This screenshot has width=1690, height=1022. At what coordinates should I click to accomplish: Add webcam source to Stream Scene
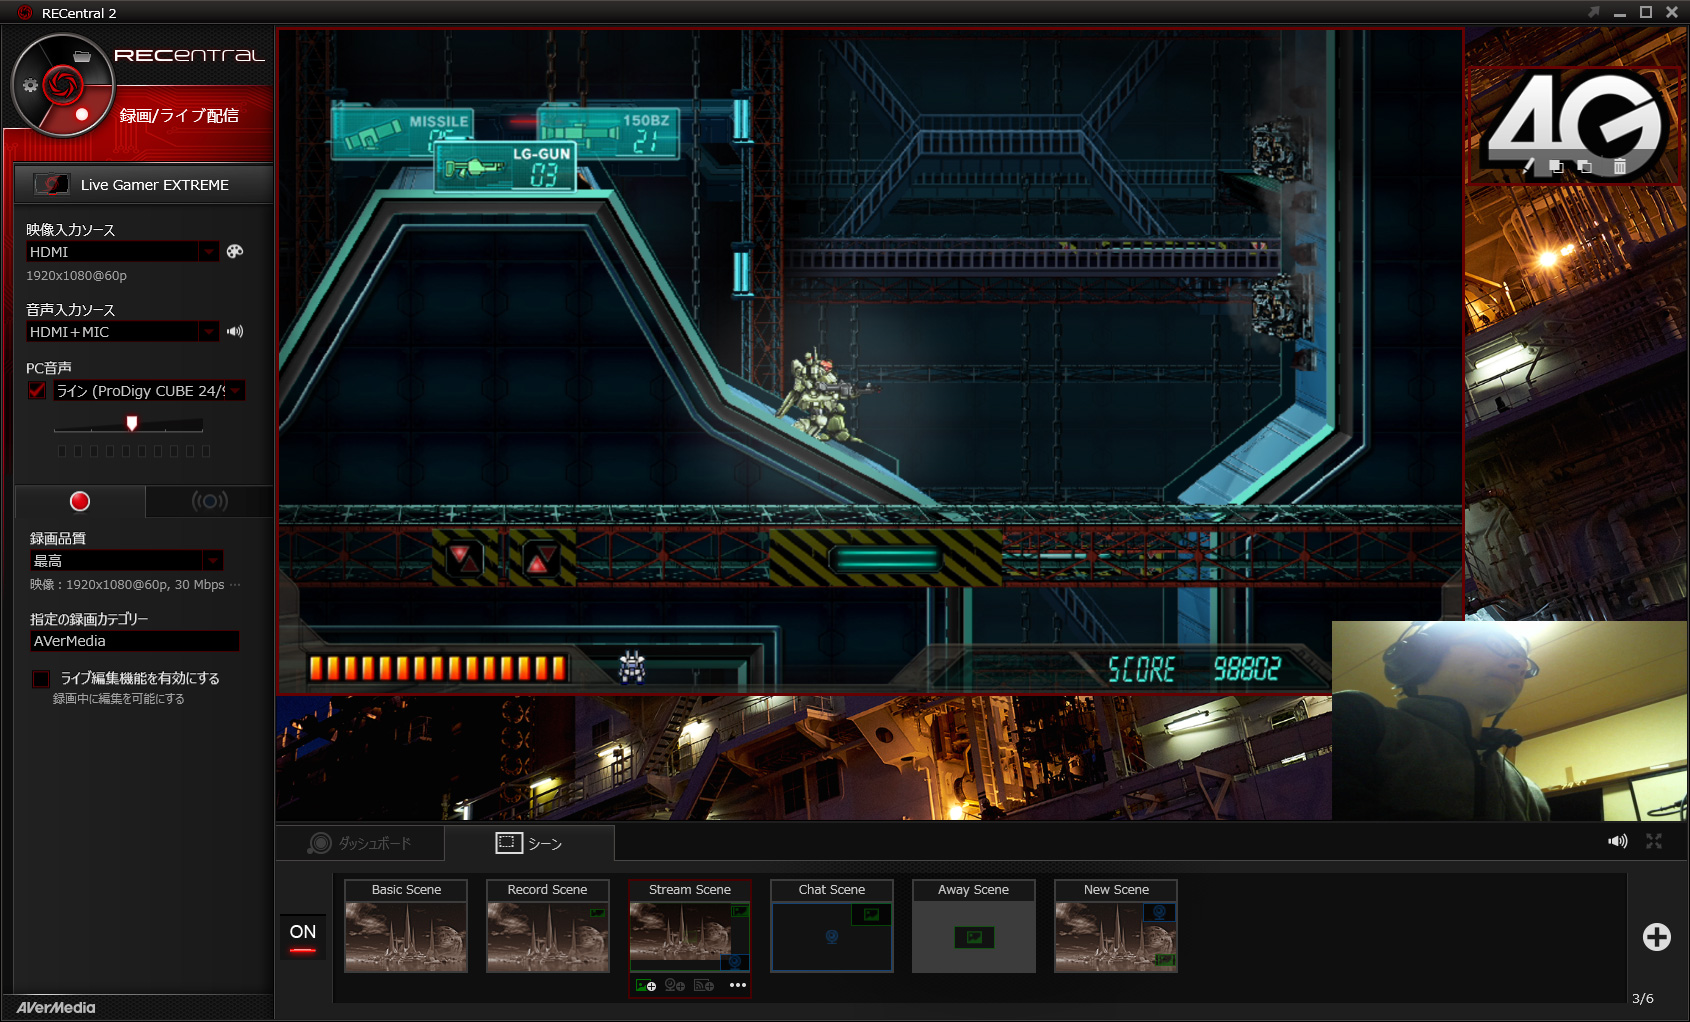[x=675, y=985]
